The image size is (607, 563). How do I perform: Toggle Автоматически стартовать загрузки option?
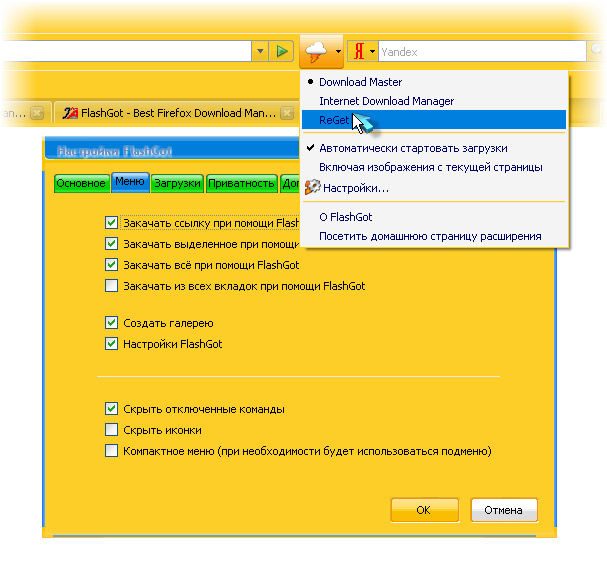[434, 148]
